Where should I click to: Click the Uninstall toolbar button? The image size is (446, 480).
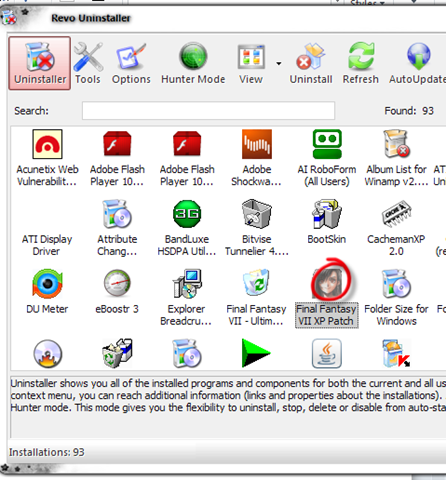[311, 63]
